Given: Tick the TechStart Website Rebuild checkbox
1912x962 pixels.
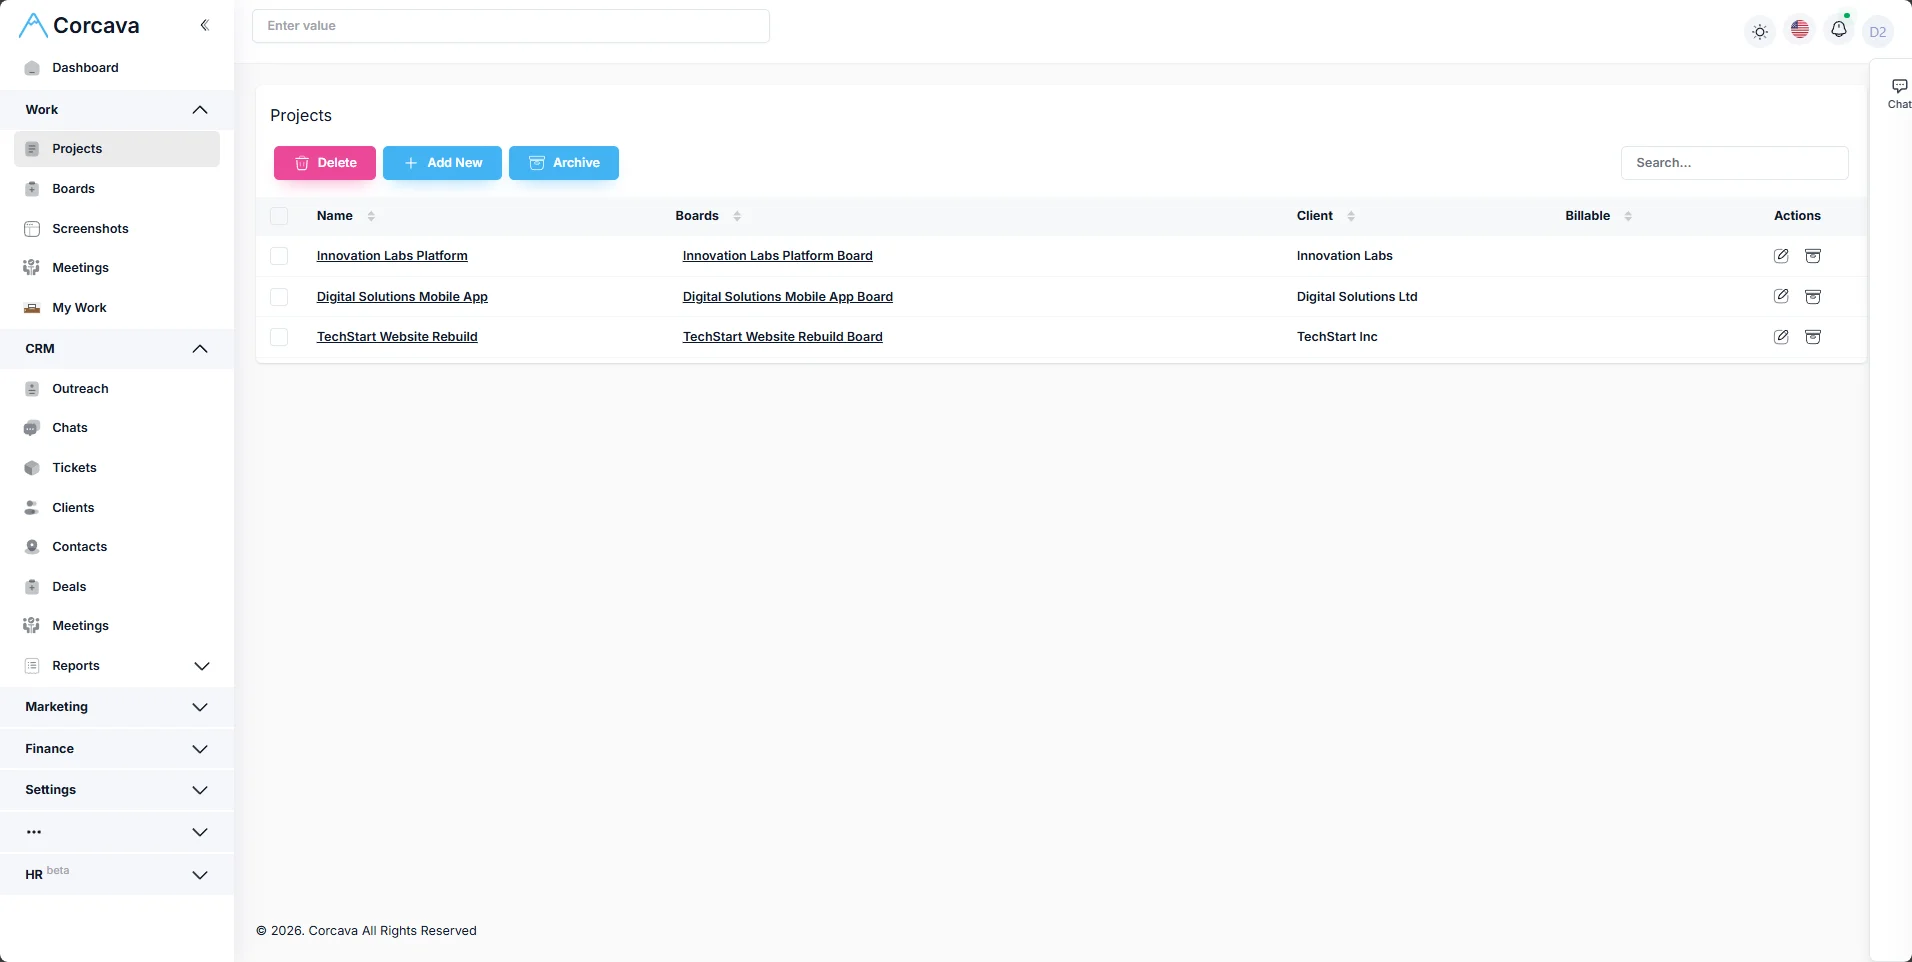Looking at the screenshot, I should (x=279, y=337).
